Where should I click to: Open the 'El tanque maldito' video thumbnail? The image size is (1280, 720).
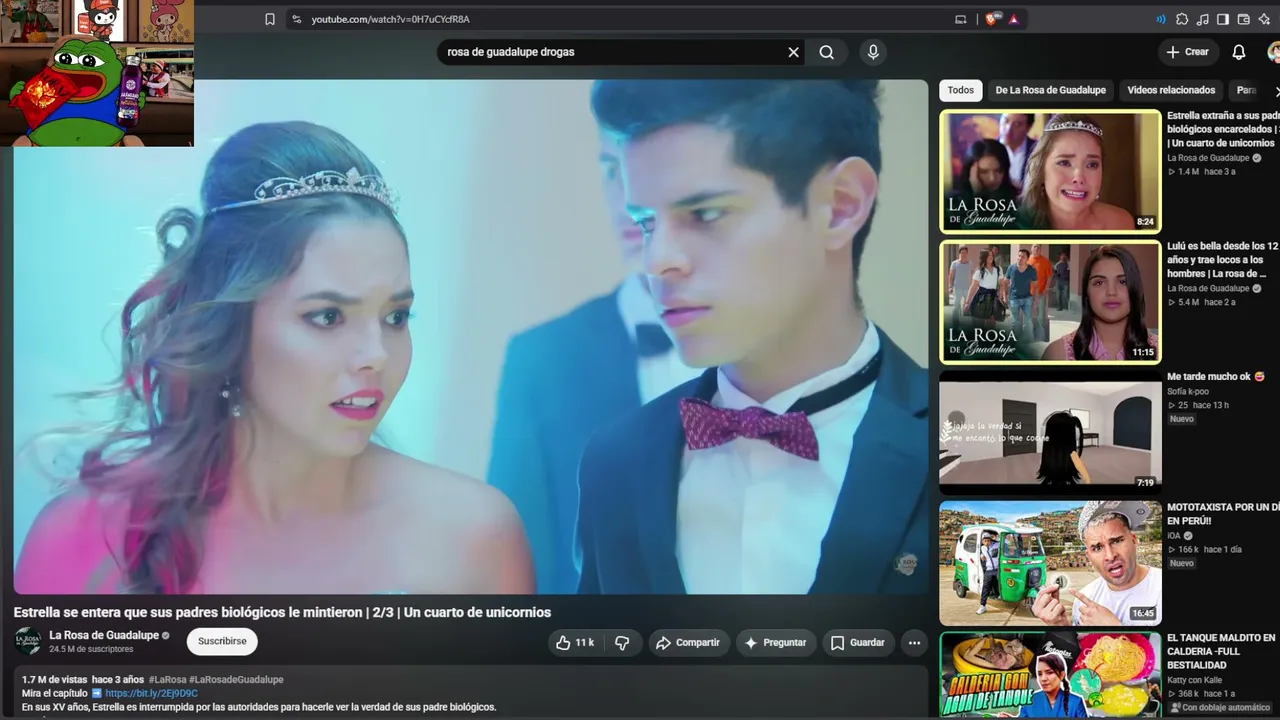click(x=1050, y=675)
